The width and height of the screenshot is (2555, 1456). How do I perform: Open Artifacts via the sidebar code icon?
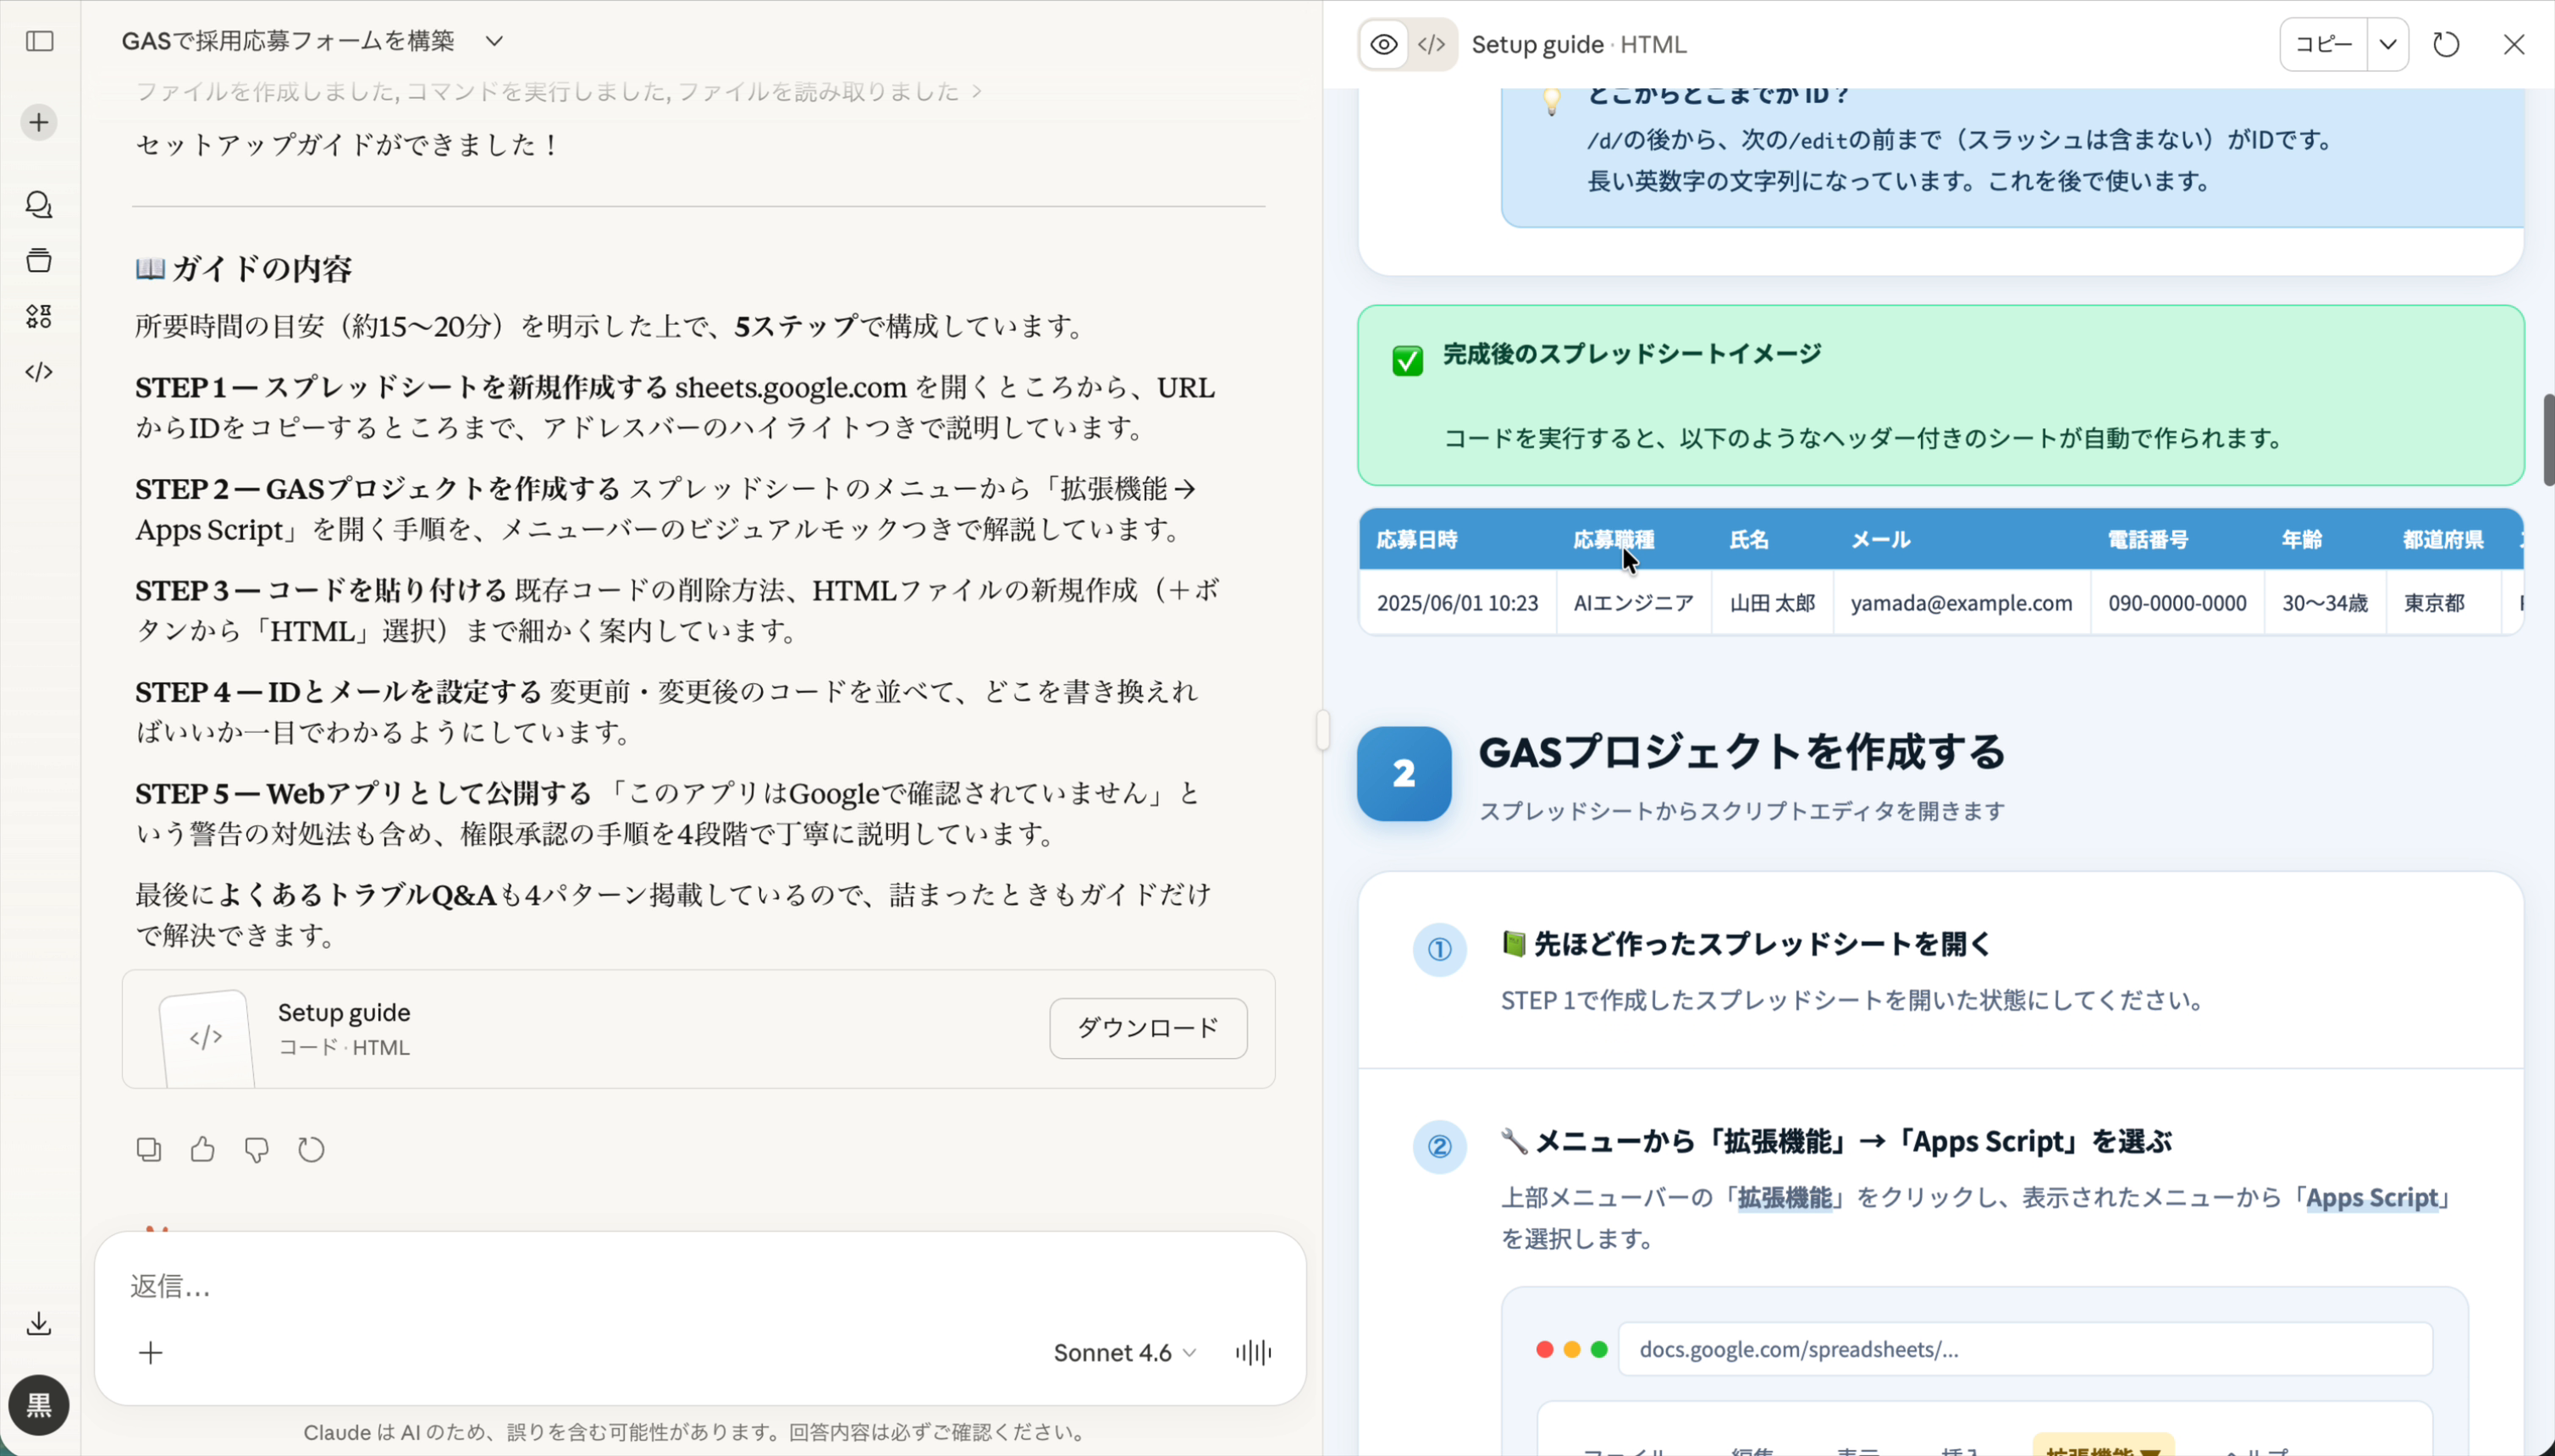tap(38, 372)
